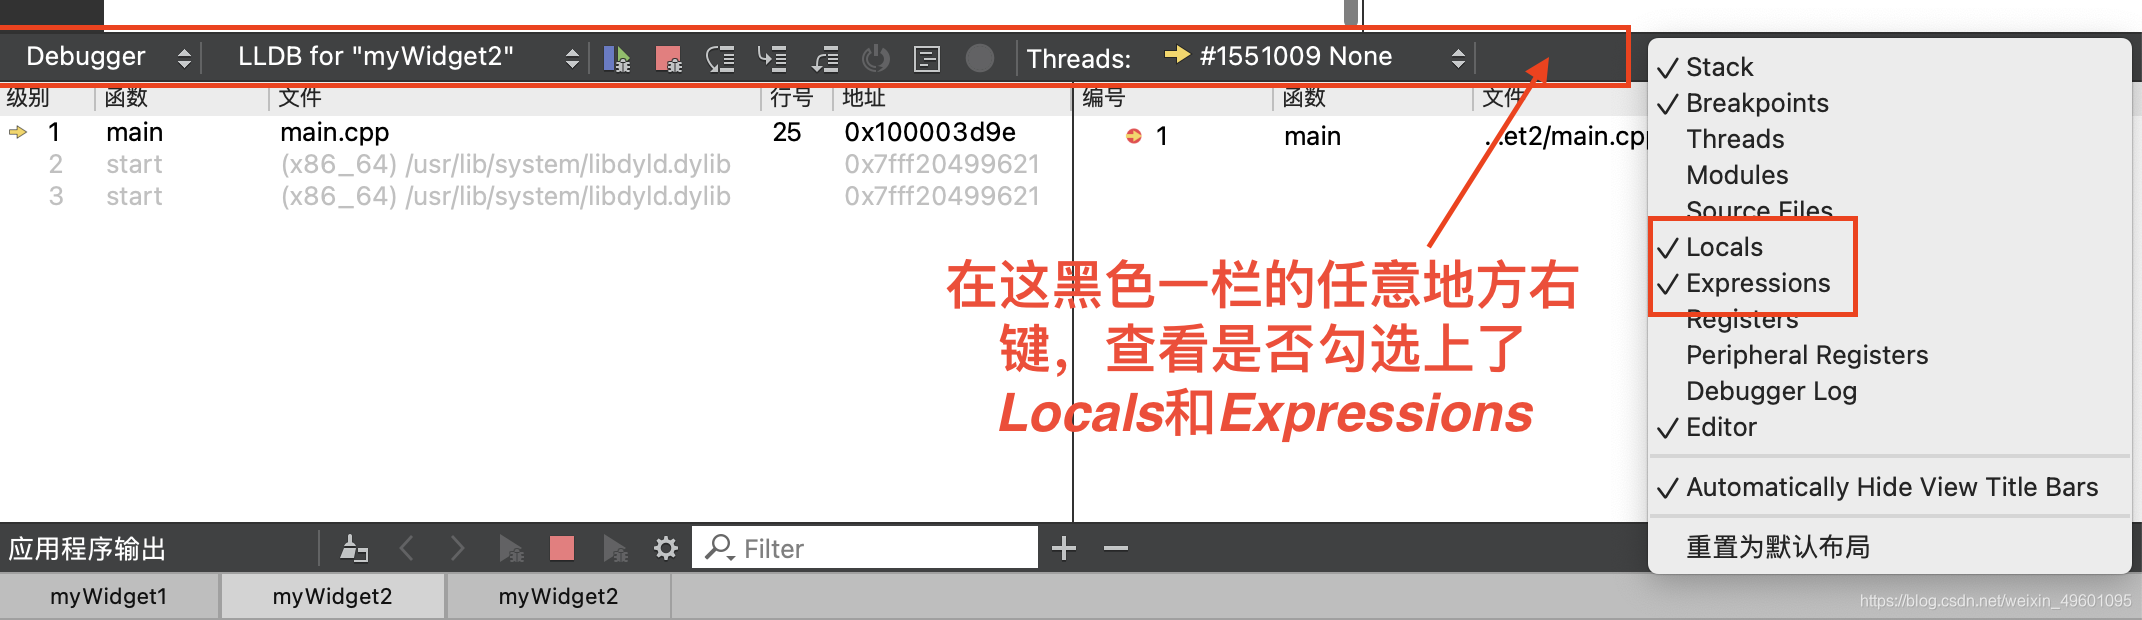This screenshot has width=2142, height=620.
Task: Select breakpoint 1 in function main
Action: [x=1361, y=136]
